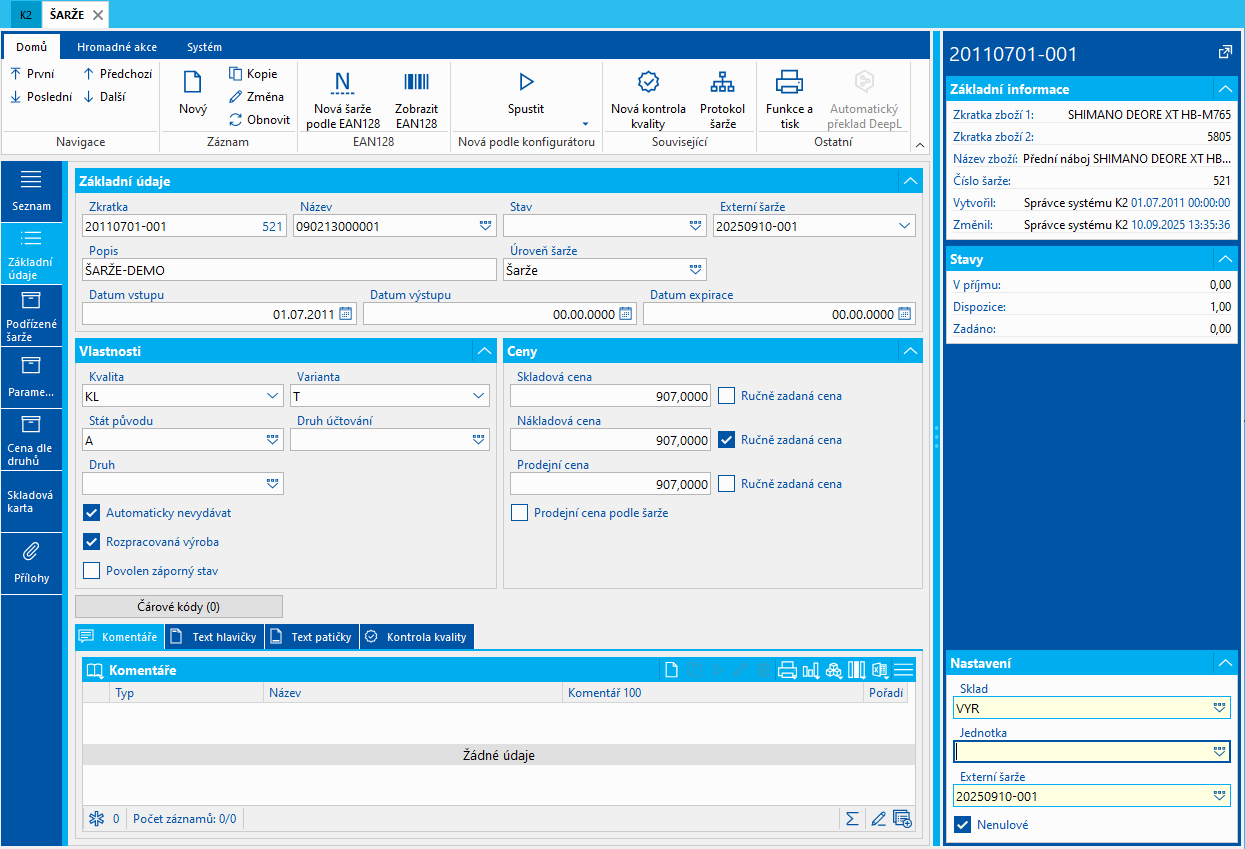The height and width of the screenshot is (849, 1245).
Task: Click the sum (Σ) icon in comments footer
Action: tap(852, 819)
